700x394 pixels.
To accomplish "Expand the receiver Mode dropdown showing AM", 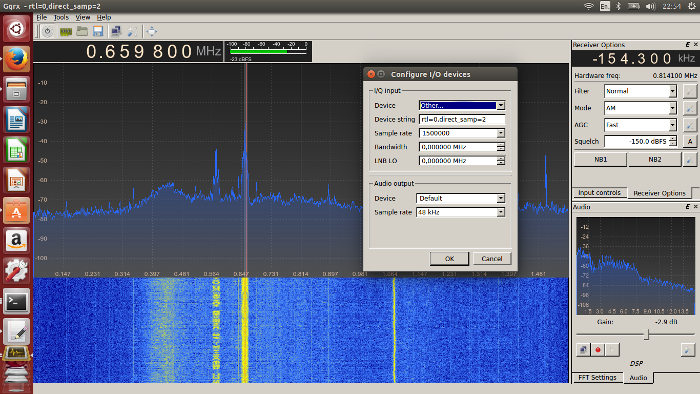I will pos(640,108).
